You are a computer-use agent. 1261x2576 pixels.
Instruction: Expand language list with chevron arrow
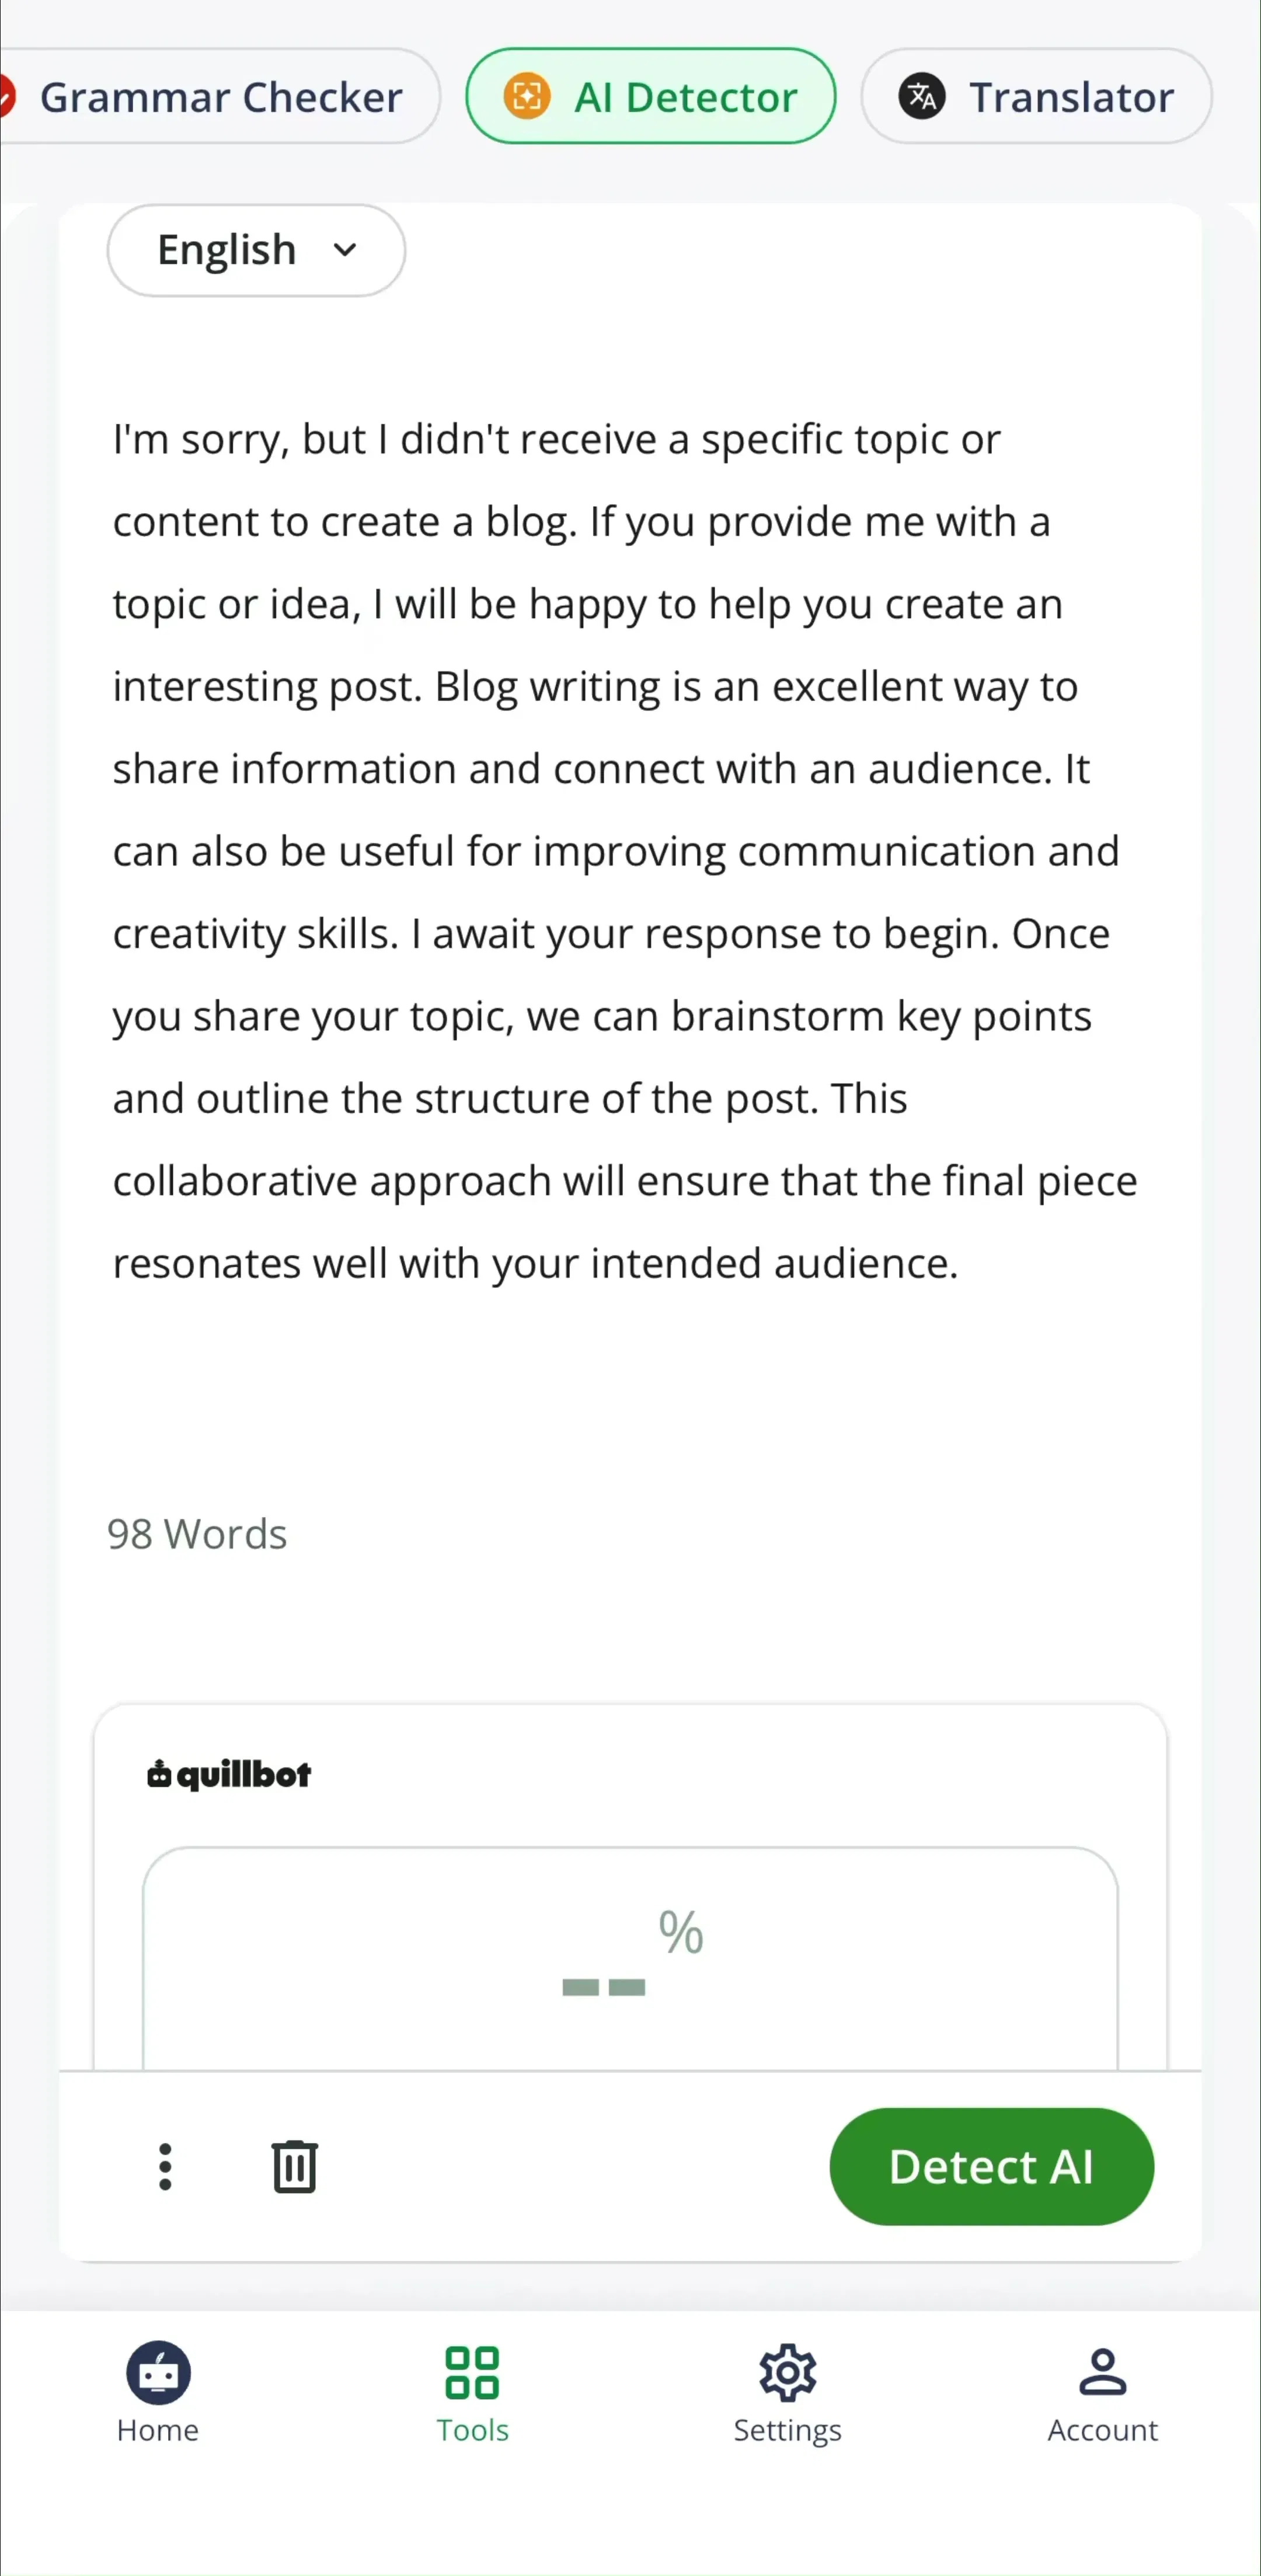345,250
